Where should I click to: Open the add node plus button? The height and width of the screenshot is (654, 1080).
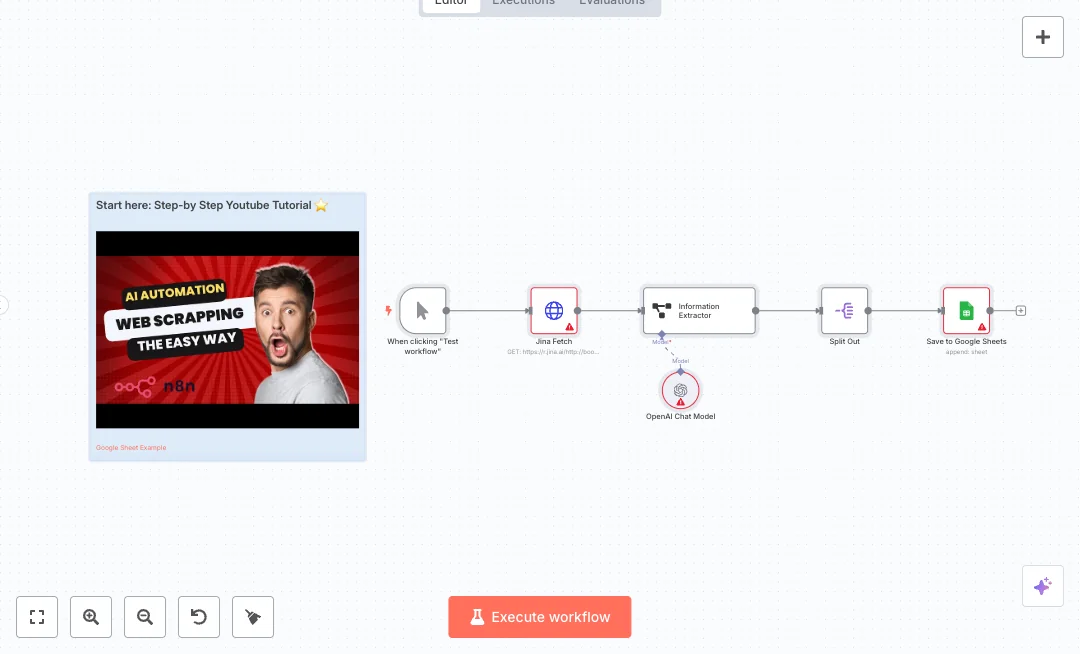click(x=1043, y=37)
